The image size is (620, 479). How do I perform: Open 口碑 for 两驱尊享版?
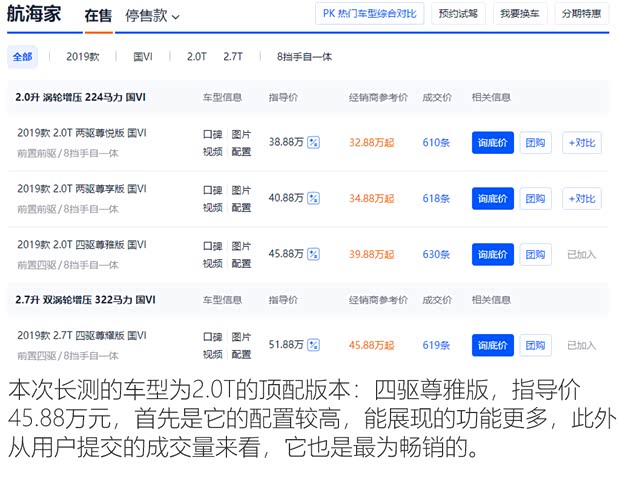(x=213, y=190)
